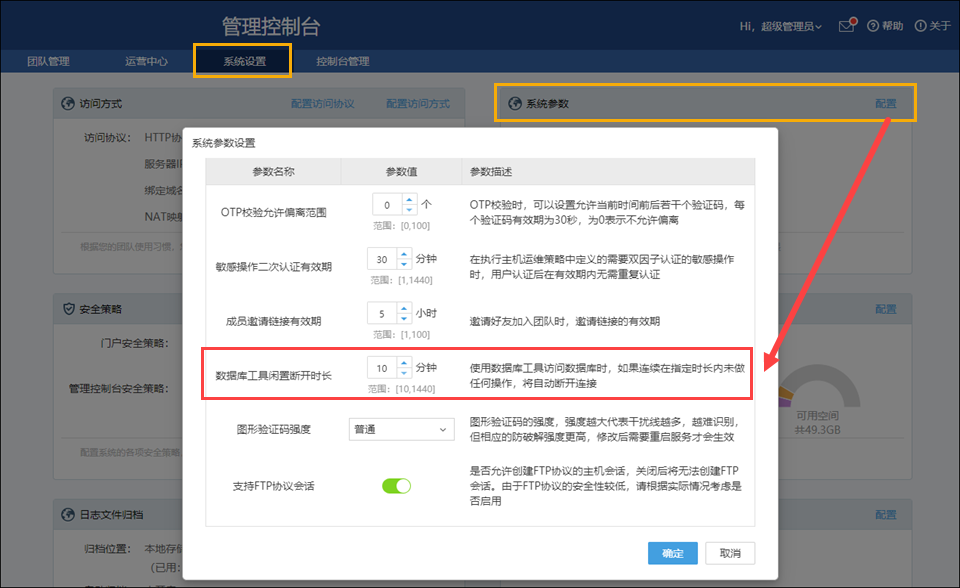Open the mail notifications envelope icon
Screen dimensions: 960x588
tap(847, 26)
